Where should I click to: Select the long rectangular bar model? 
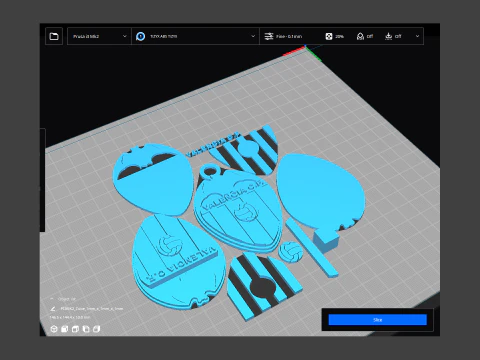312,248
